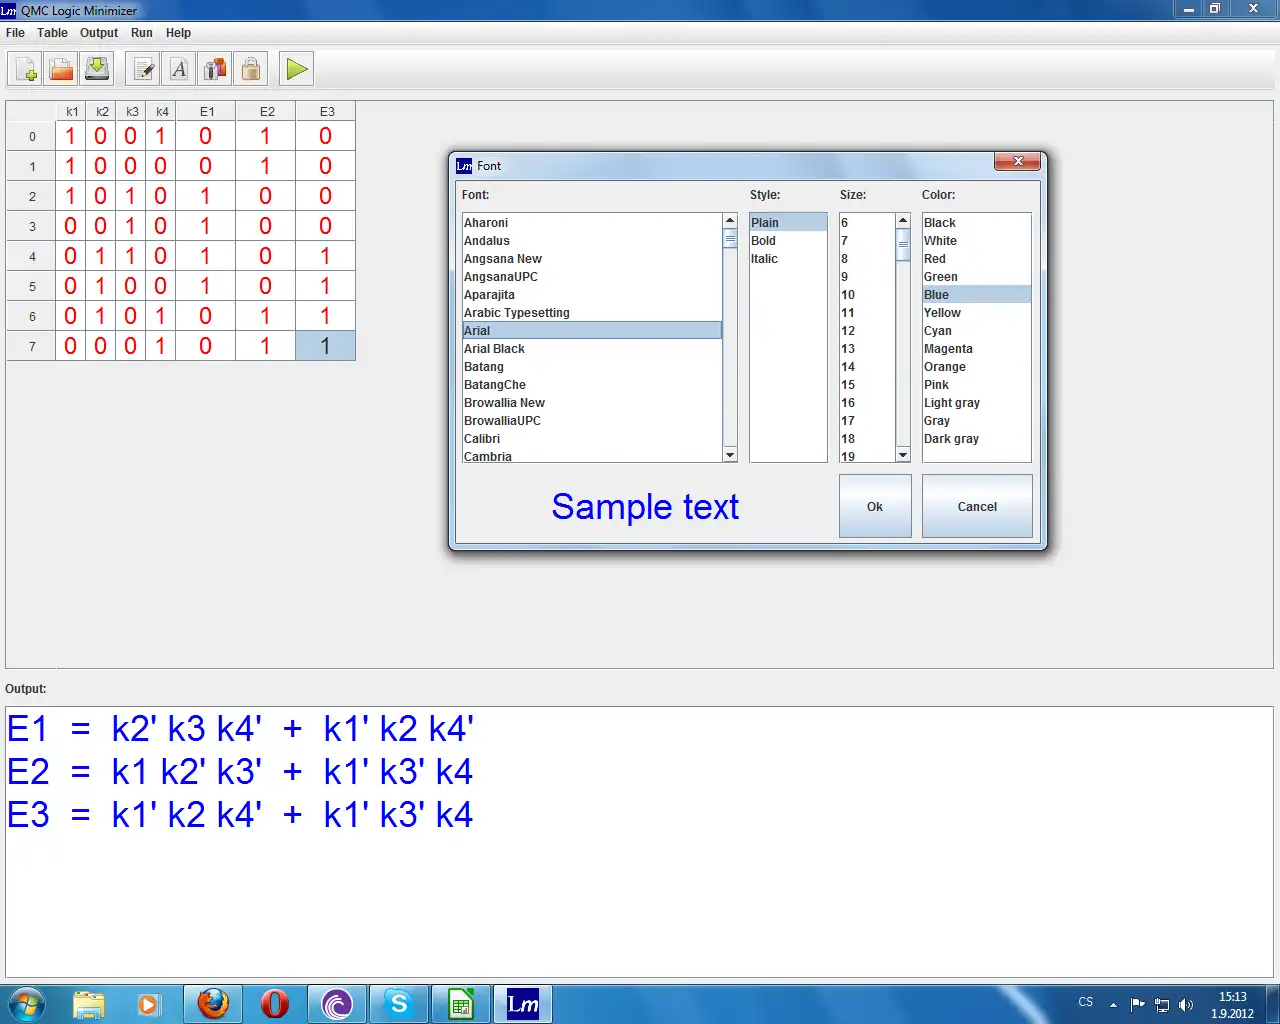1280x1024 pixels.
Task: Open the Output menu
Action: click(x=99, y=33)
